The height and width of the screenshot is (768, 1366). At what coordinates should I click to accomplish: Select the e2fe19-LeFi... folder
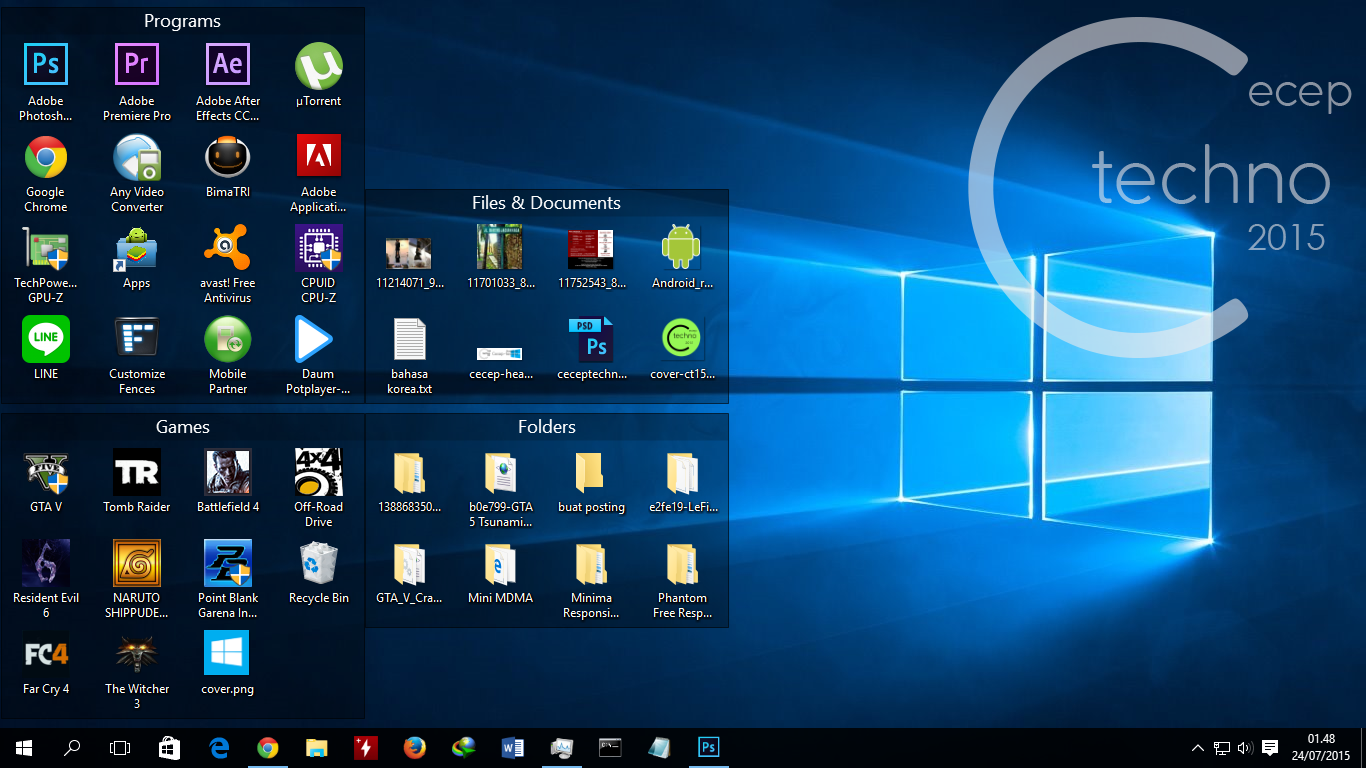click(682, 472)
